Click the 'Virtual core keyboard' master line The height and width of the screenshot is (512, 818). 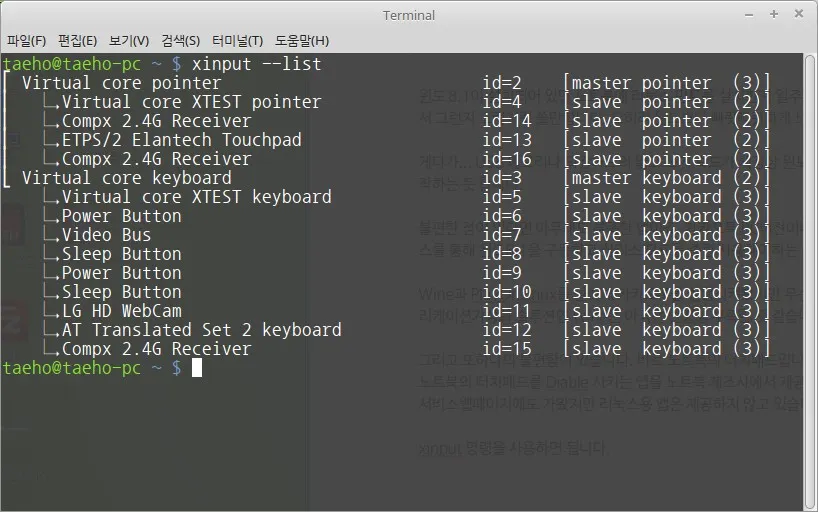coord(126,178)
